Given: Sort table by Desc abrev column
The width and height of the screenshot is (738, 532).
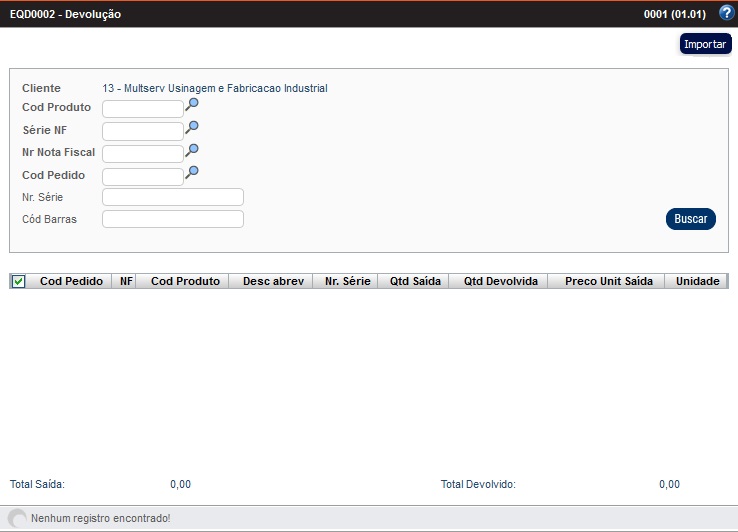Looking at the screenshot, I should coord(273,282).
